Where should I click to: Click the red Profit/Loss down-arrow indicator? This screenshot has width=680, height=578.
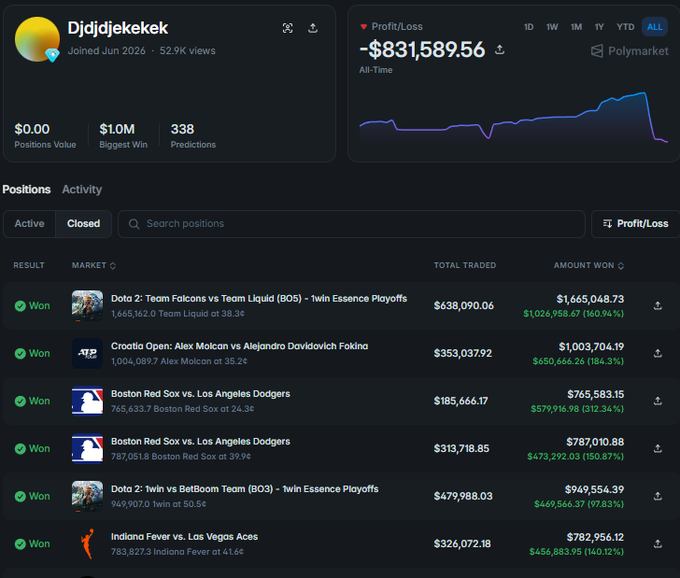[363, 27]
